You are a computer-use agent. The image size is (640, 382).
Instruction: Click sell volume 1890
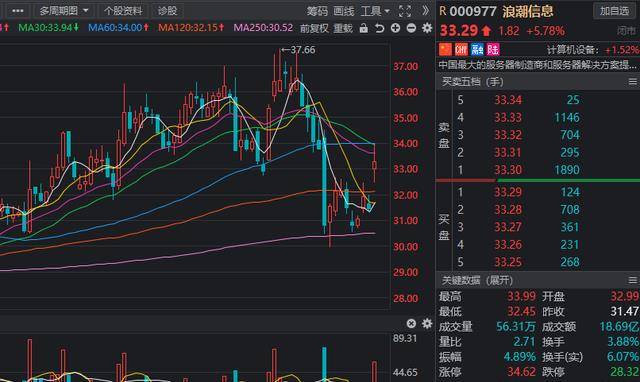coord(567,170)
